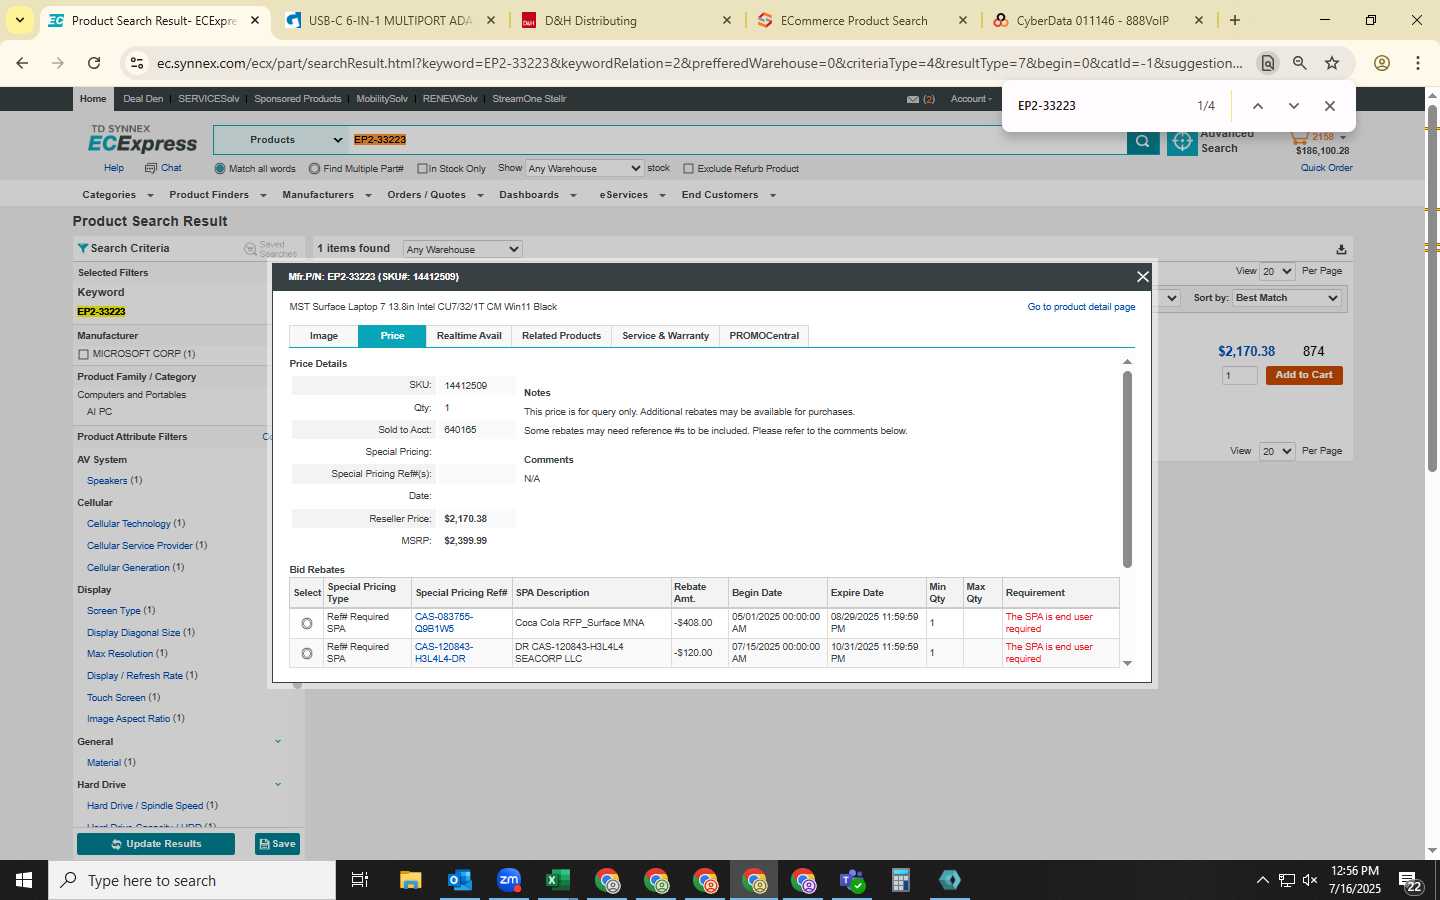Screen dimensions: 1440x900
Task: Toggle In Stock Only checkbox
Action: coord(422,169)
